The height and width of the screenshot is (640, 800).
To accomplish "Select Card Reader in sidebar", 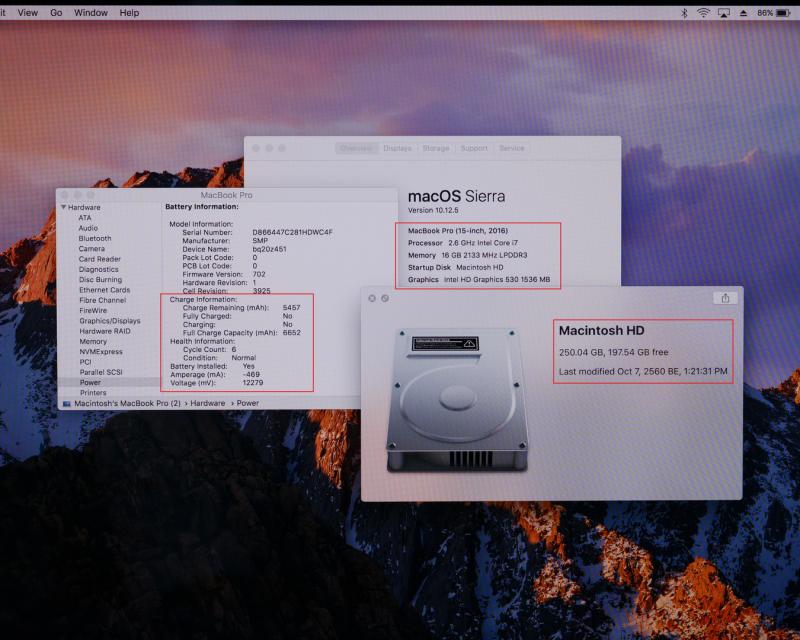I will tap(100, 259).
